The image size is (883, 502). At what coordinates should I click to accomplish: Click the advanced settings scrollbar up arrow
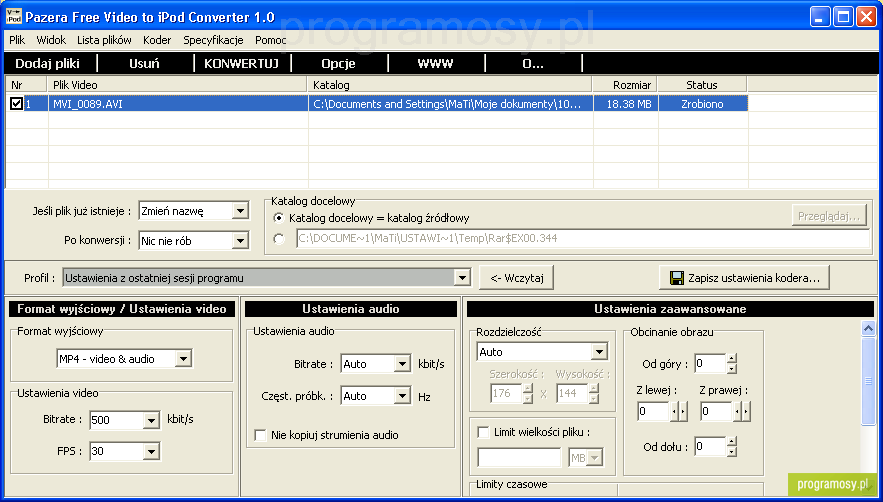869,329
